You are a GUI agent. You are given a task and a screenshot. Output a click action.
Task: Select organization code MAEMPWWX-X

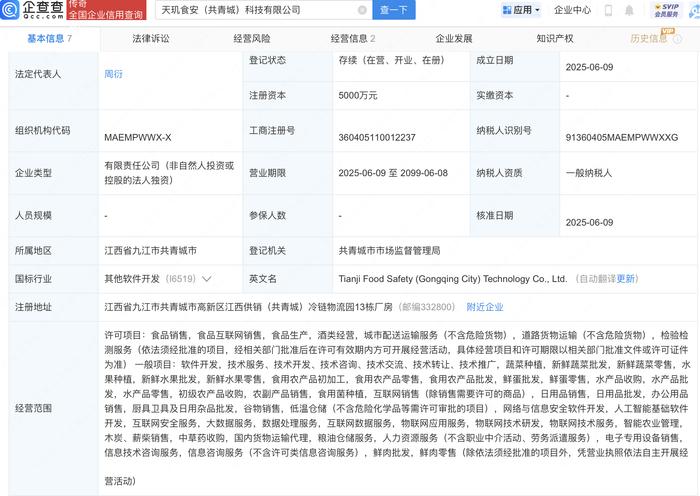coord(138,138)
